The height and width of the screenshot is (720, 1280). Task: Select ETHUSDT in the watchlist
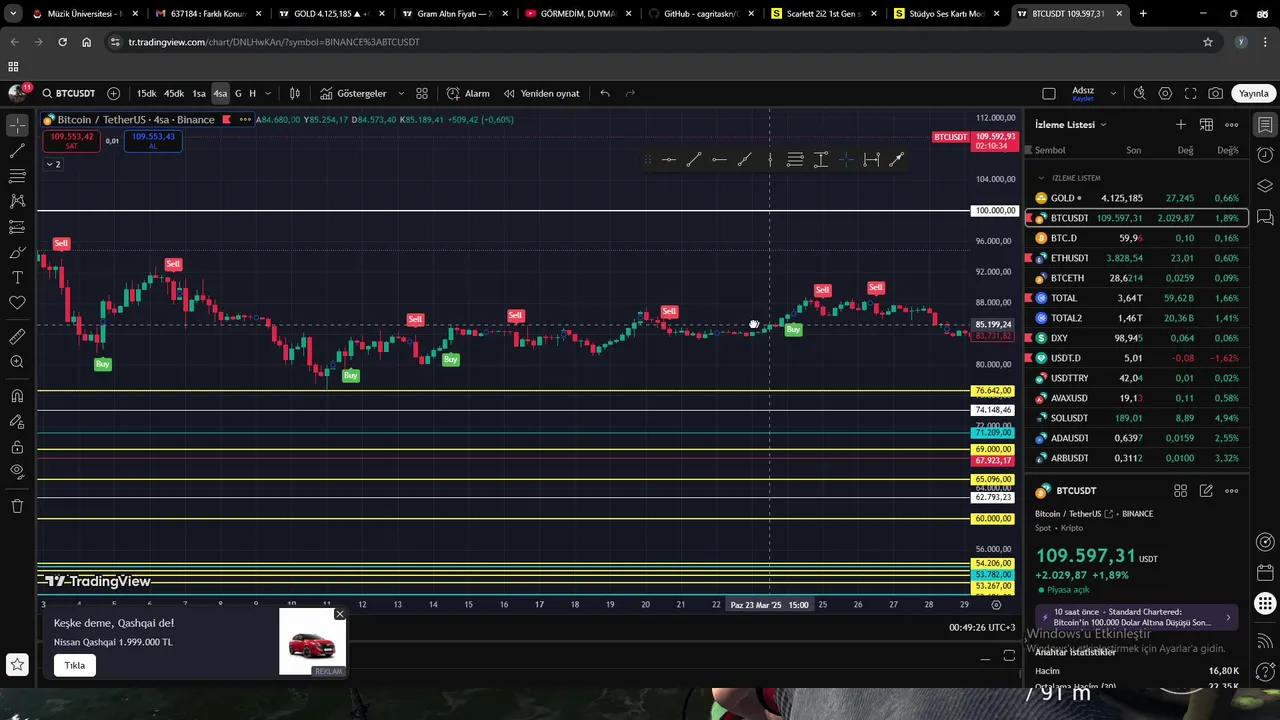1136,258
